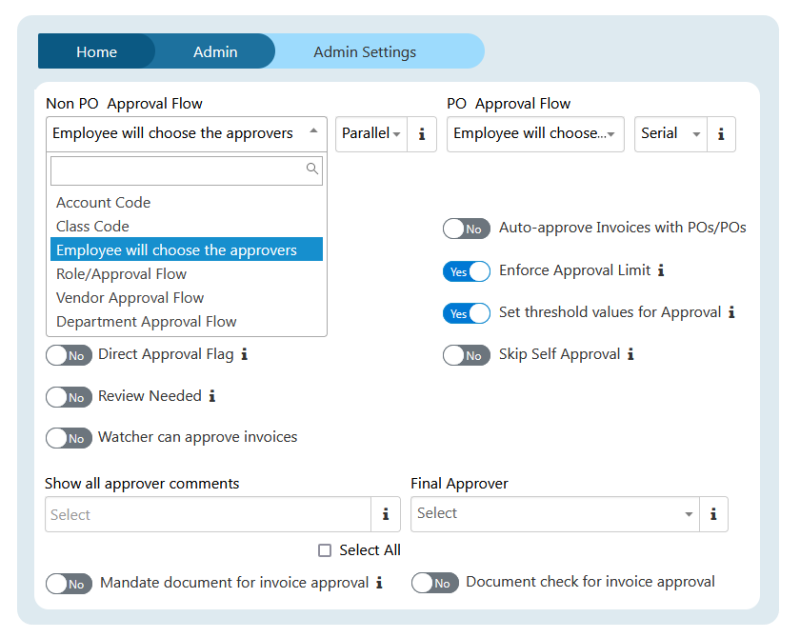The width and height of the screenshot is (800, 638).
Task: Turn on Watcher can approve invoices
Action: click(69, 438)
